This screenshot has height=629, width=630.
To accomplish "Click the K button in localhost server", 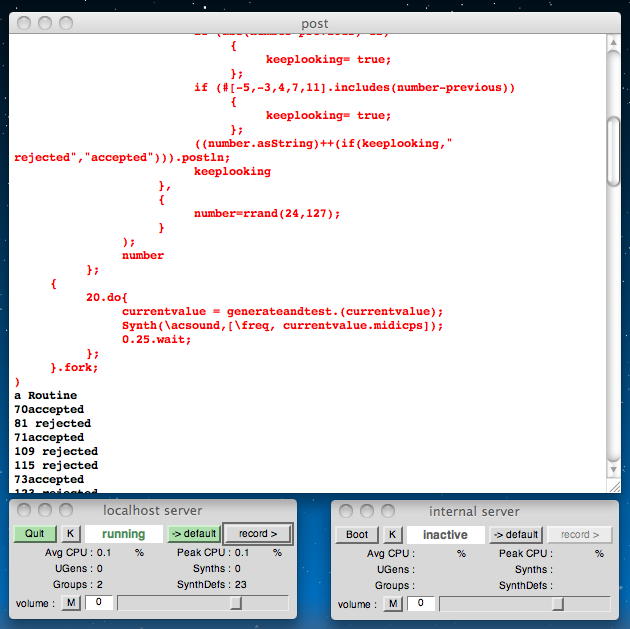I will point(71,533).
